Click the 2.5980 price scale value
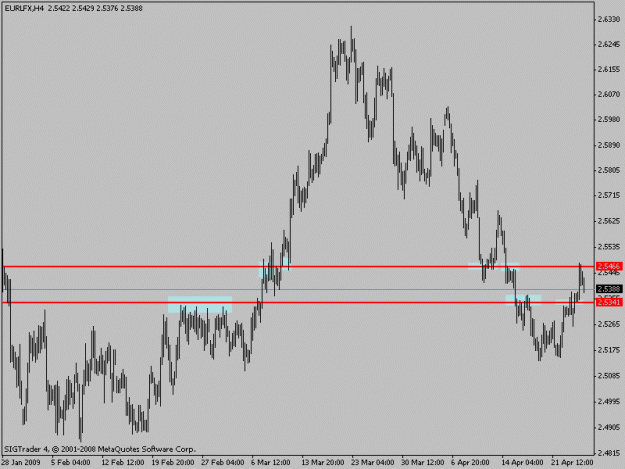Viewport: 625px width, 469px height. tap(609, 119)
